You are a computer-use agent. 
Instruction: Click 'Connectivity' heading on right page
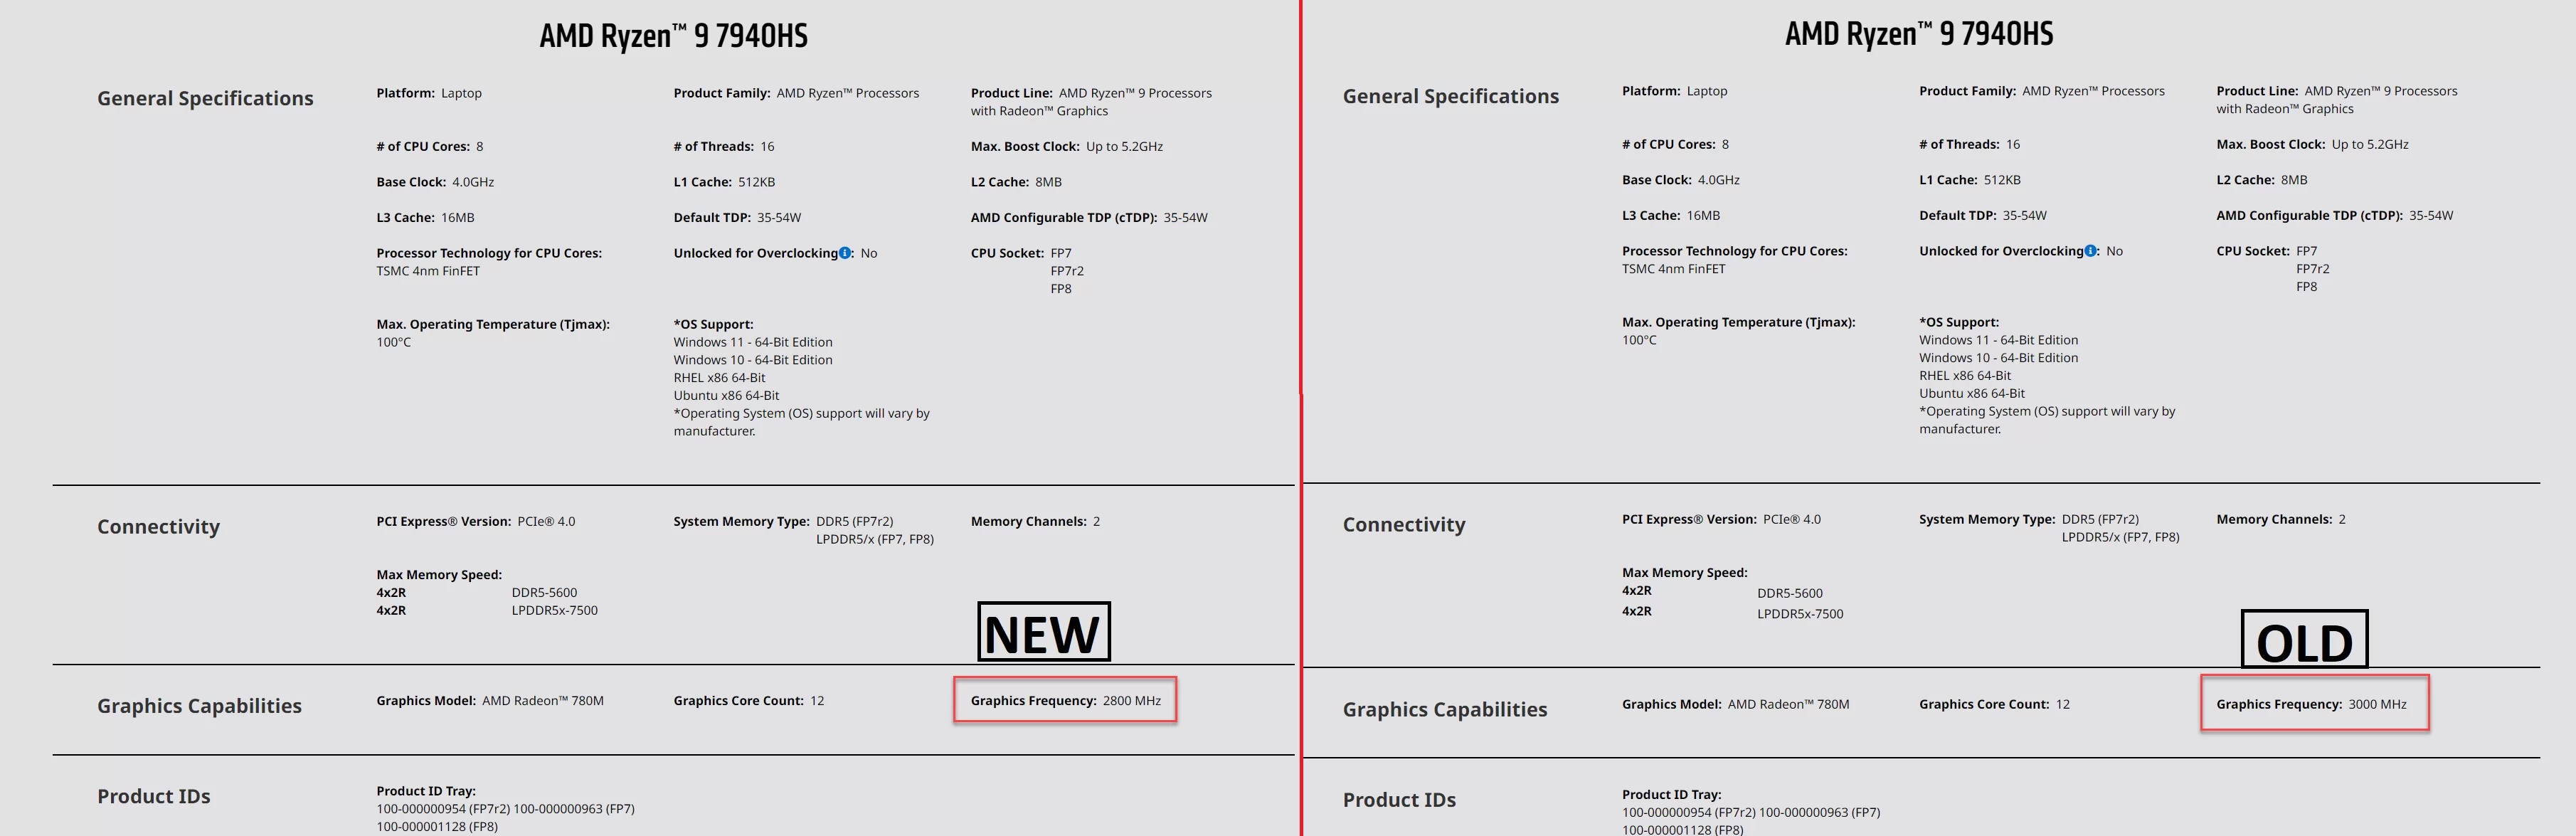coord(1404,525)
